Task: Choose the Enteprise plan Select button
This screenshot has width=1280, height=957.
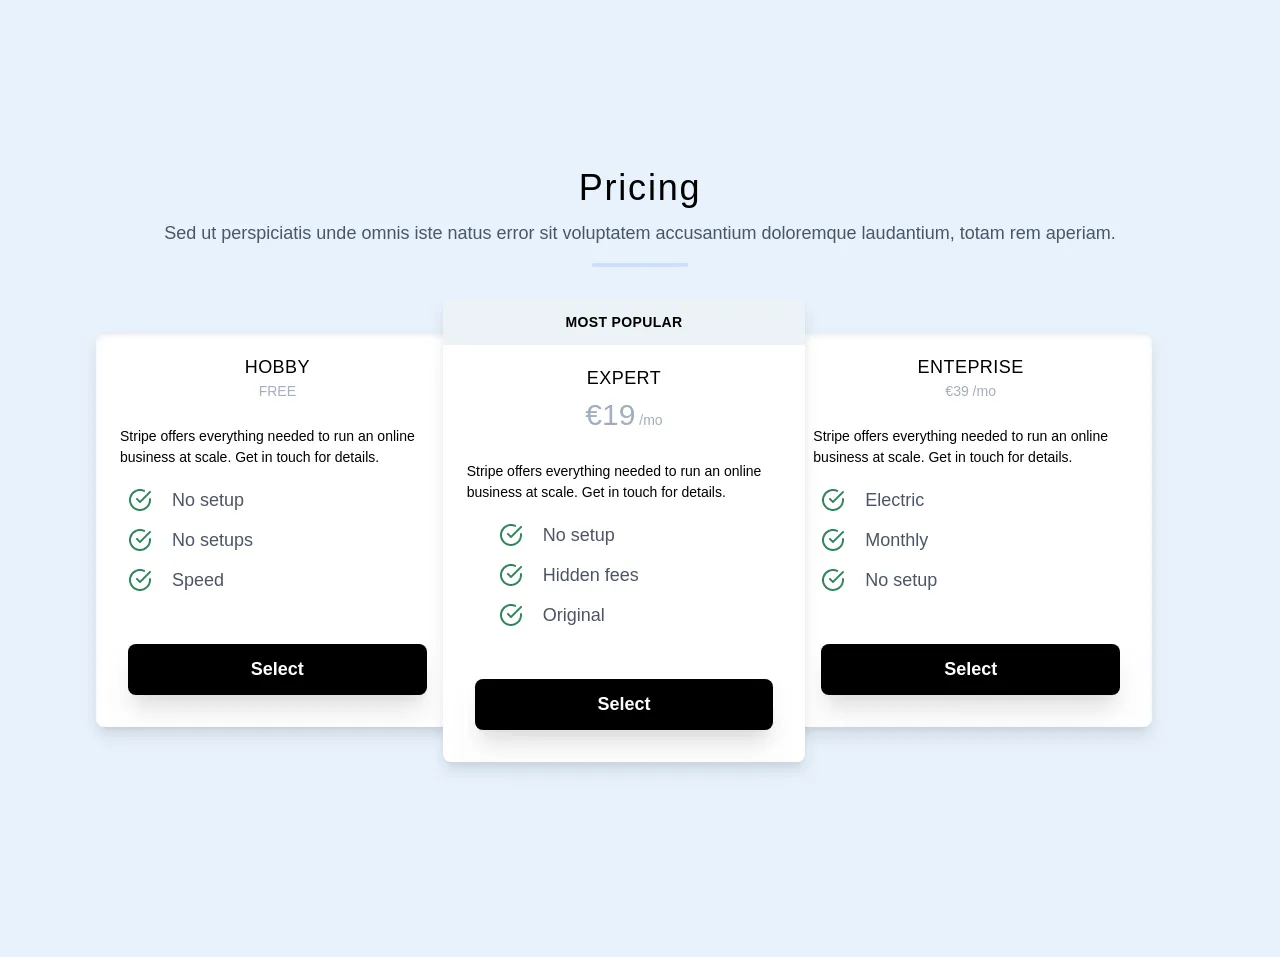Action: (970, 669)
